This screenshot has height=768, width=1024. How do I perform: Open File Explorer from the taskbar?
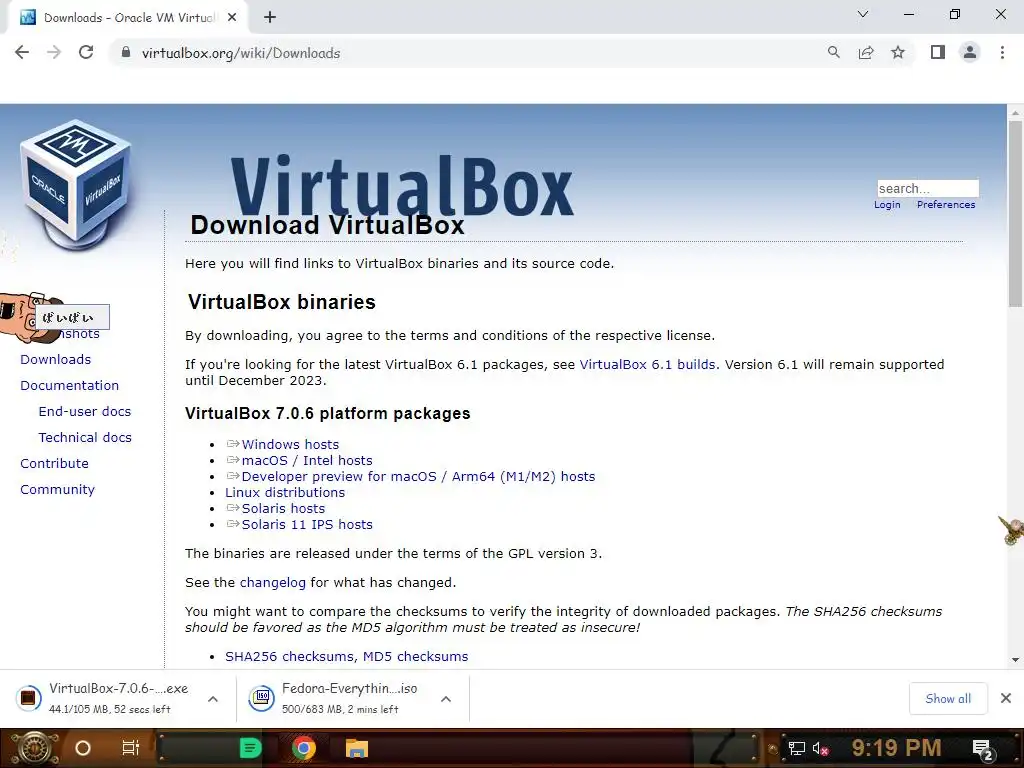point(357,748)
